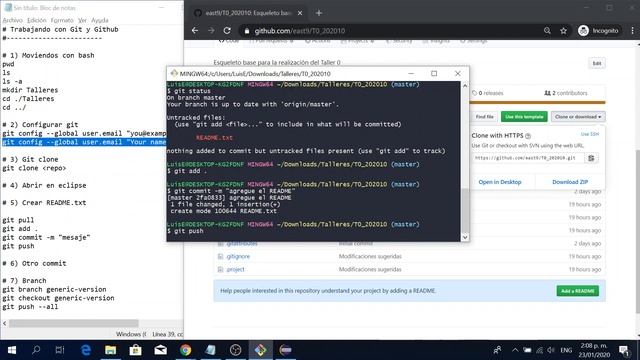Click the Git Bash vertical scrollbar thumb
This screenshot has height=360, width=640.
point(464,210)
